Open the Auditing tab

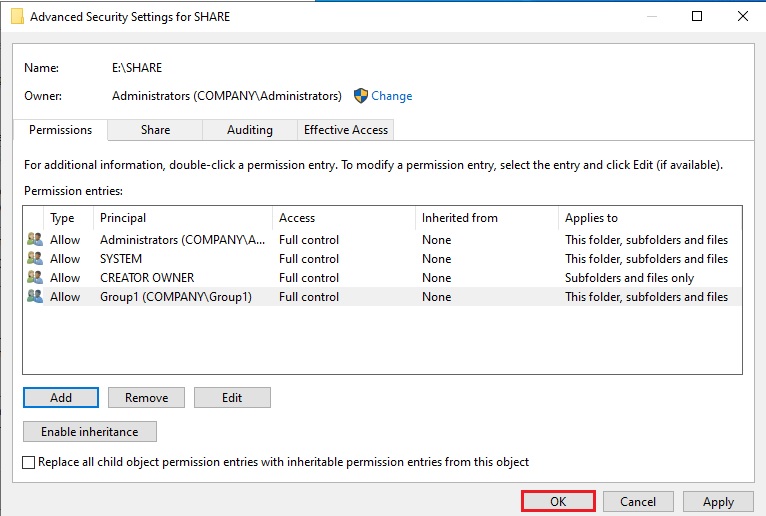pos(250,130)
